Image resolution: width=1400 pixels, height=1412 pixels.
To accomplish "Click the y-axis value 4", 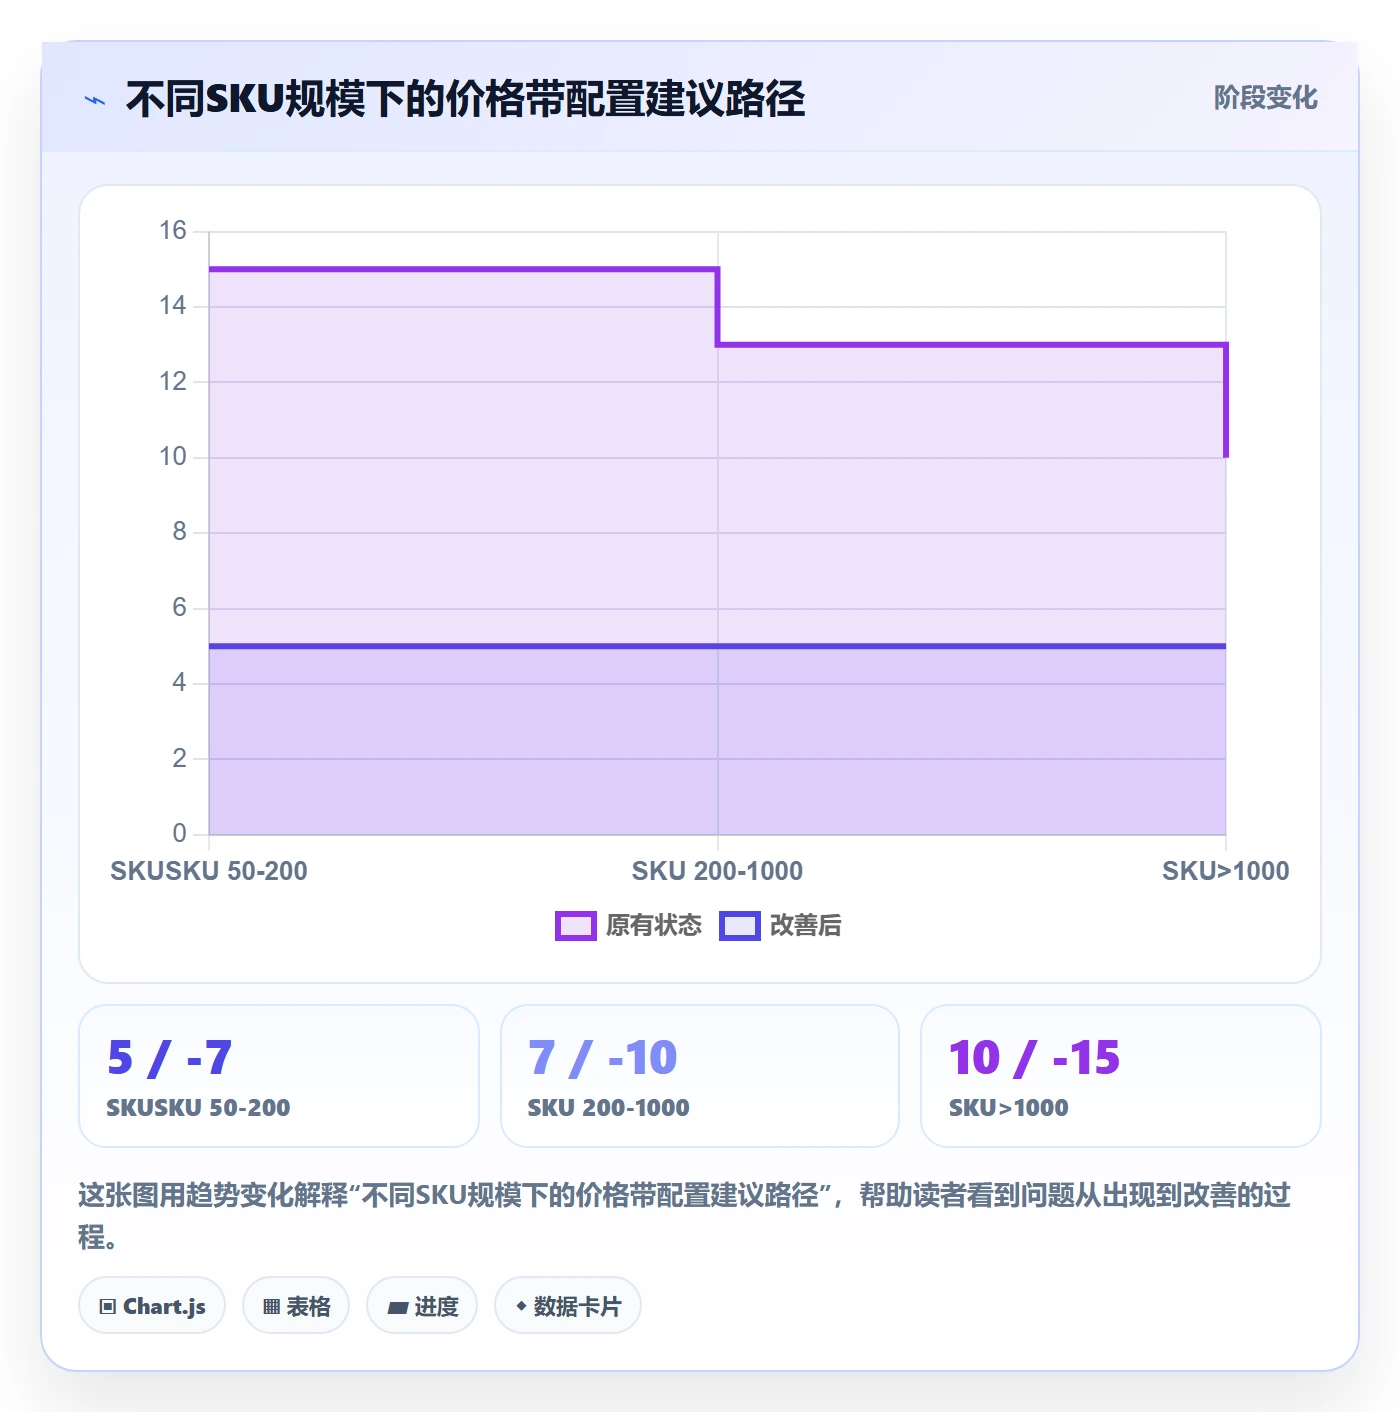I will pos(179,683).
